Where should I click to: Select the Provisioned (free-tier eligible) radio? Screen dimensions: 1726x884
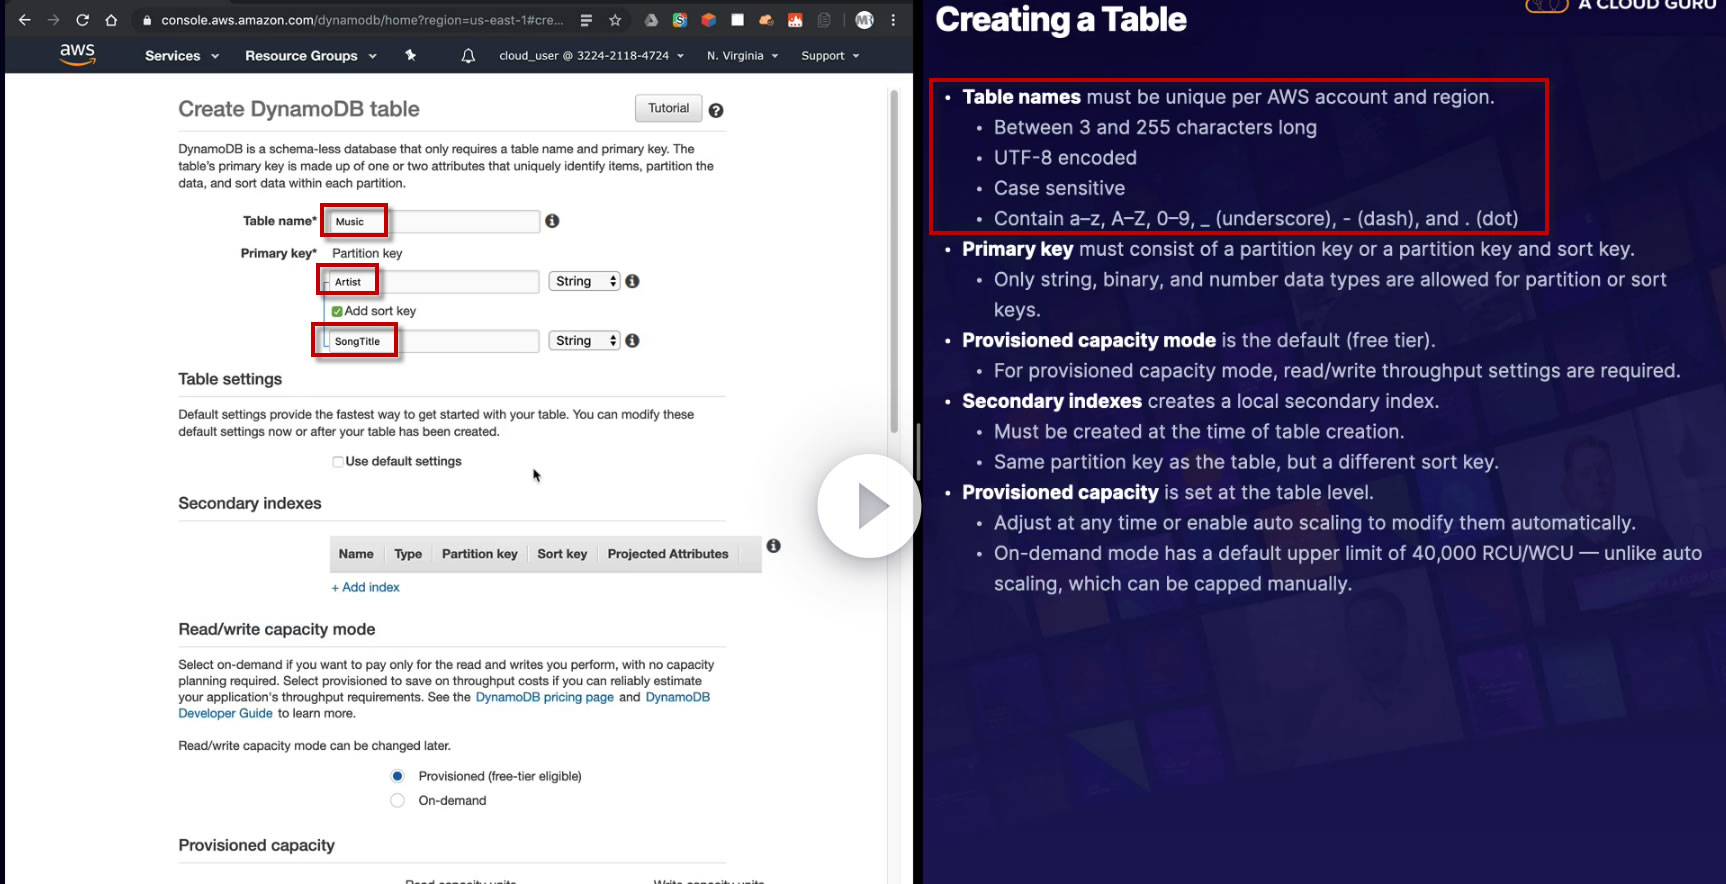[x=397, y=776]
